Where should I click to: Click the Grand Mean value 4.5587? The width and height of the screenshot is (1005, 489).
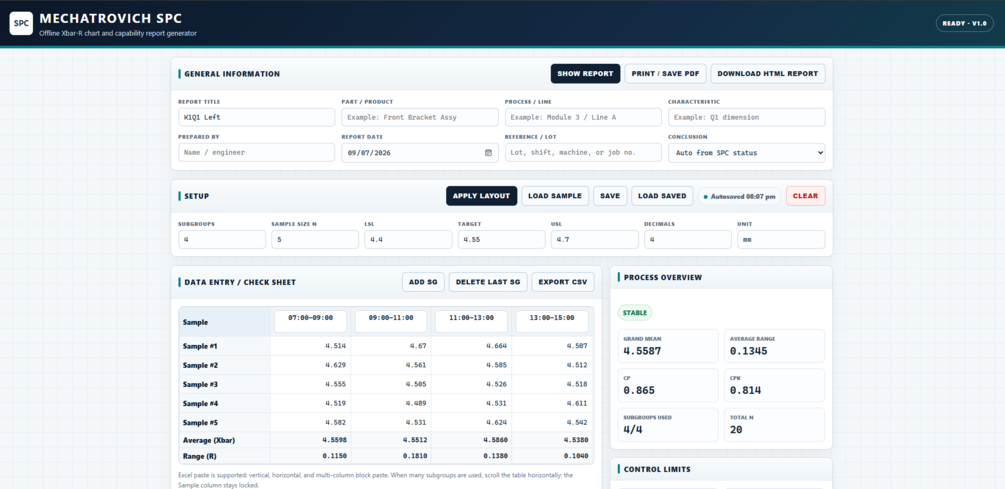click(642, 351)
